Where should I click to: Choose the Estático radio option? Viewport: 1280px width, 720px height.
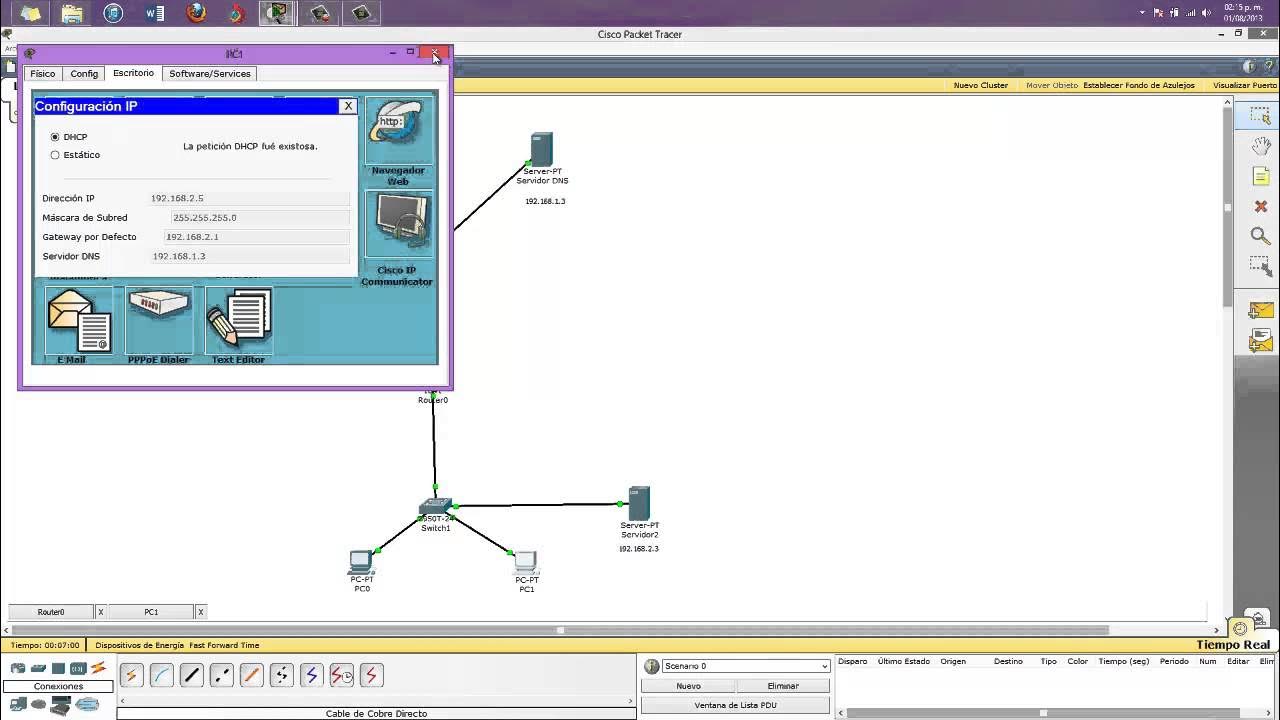[x=55, y=155]
